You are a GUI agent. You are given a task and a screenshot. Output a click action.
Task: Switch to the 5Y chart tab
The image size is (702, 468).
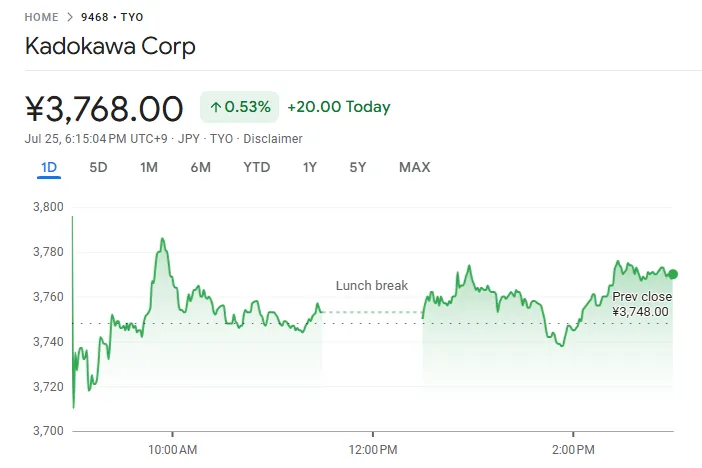tap(358, 167)
